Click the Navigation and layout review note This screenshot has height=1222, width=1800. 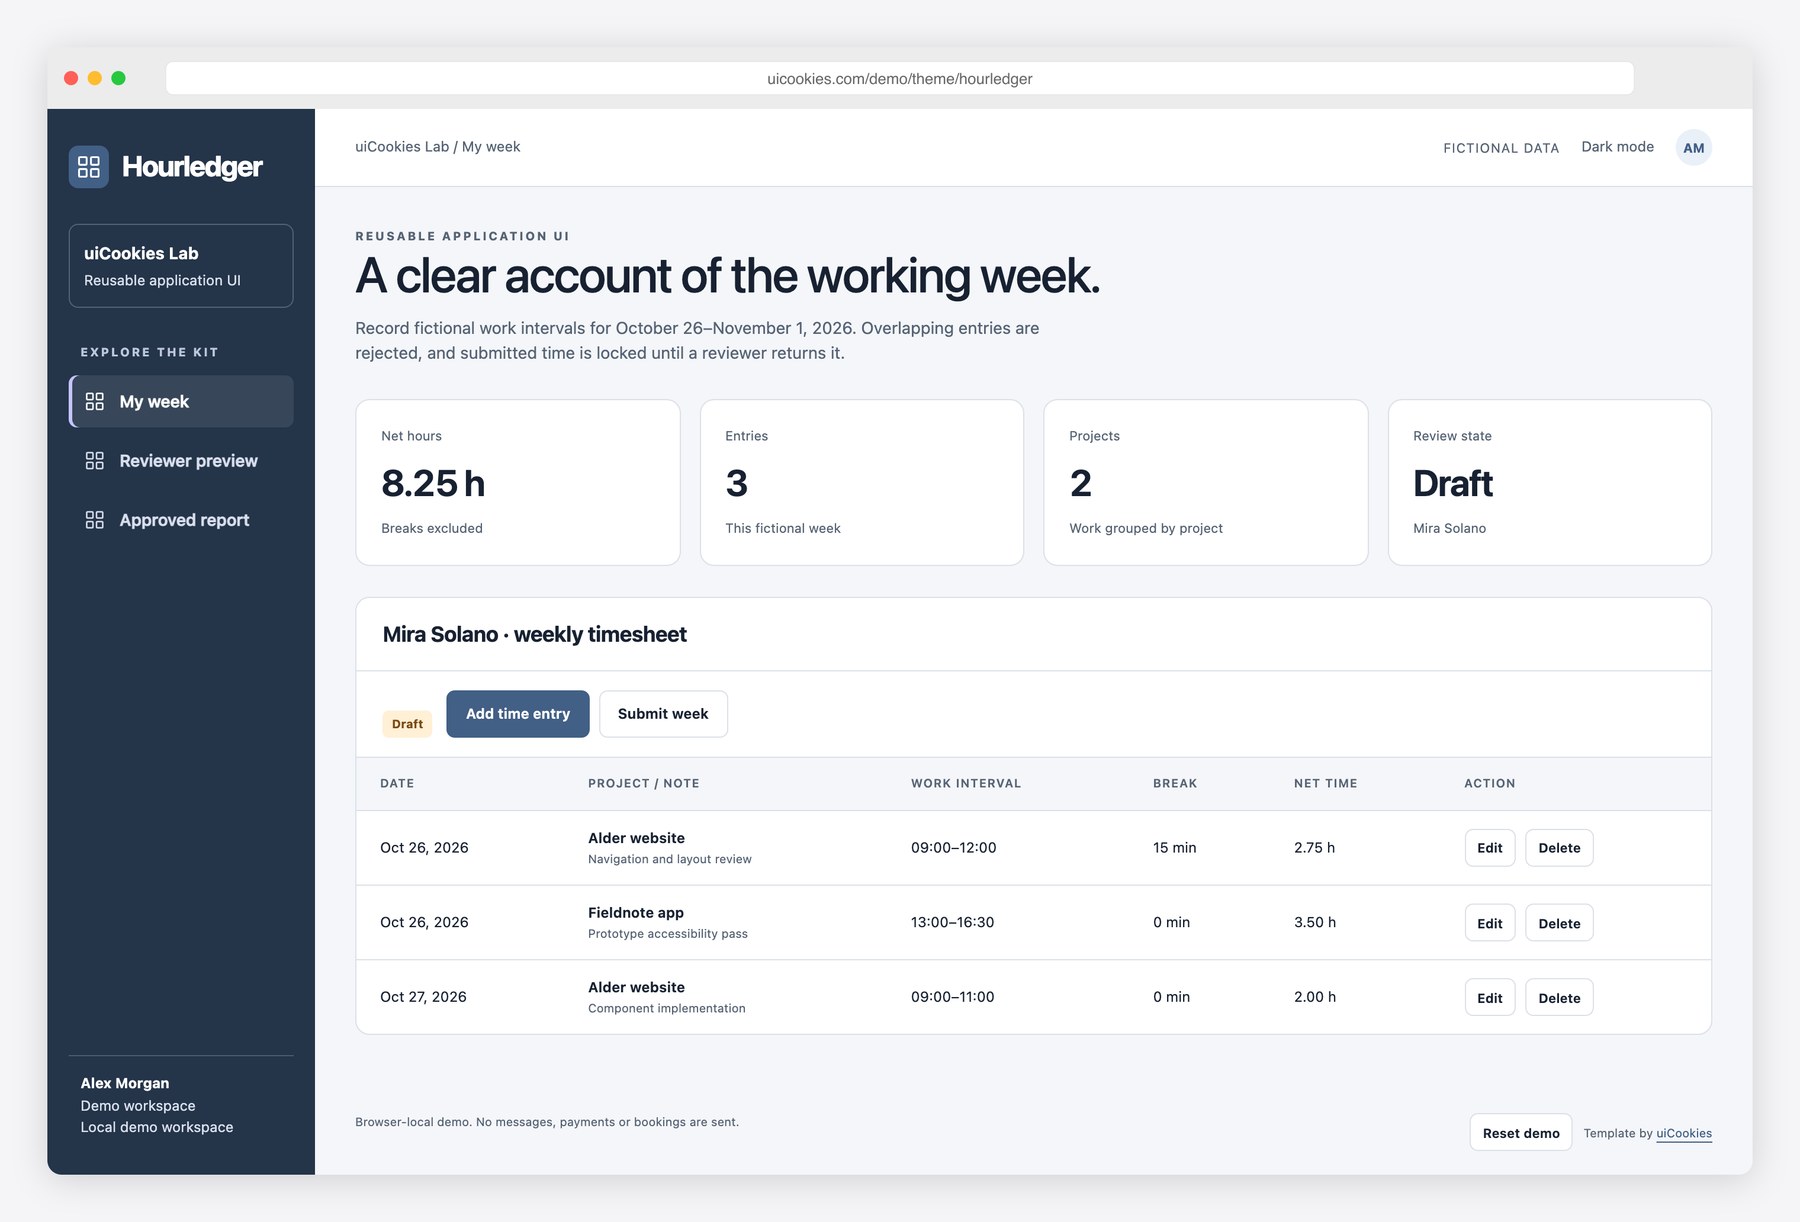670,859
